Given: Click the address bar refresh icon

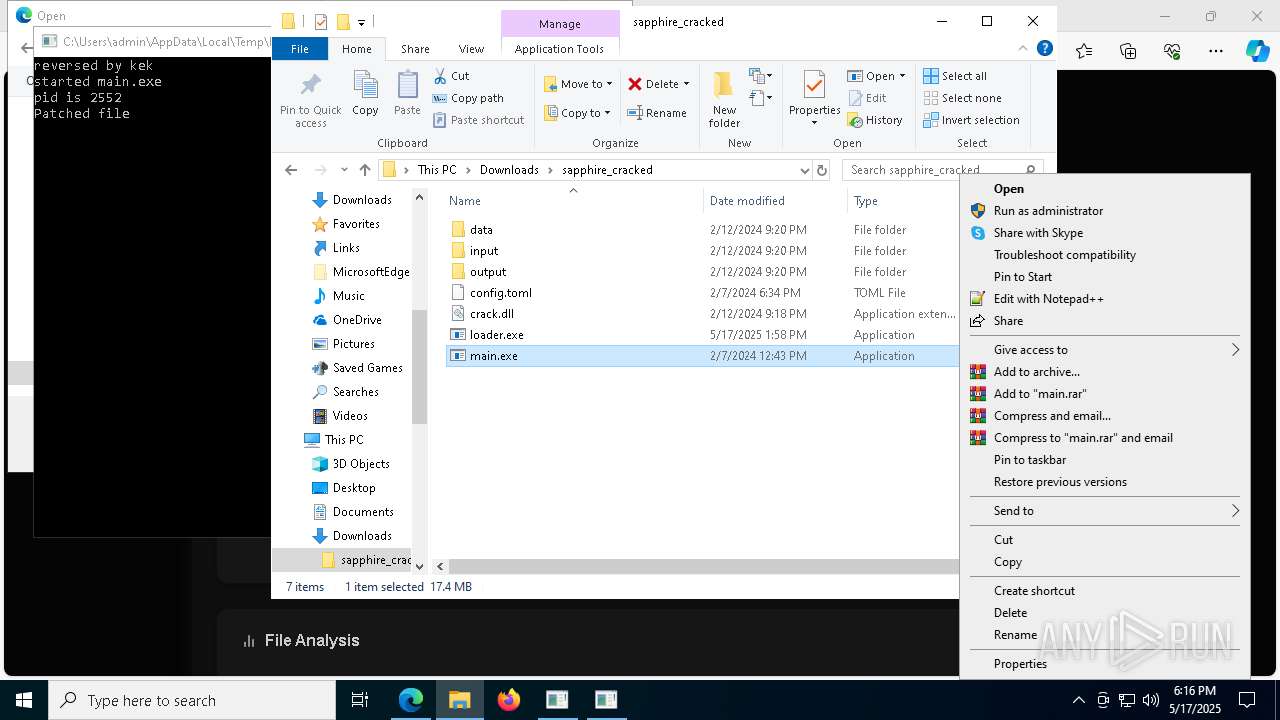Looking at the screenshot, I should (822, 170).
